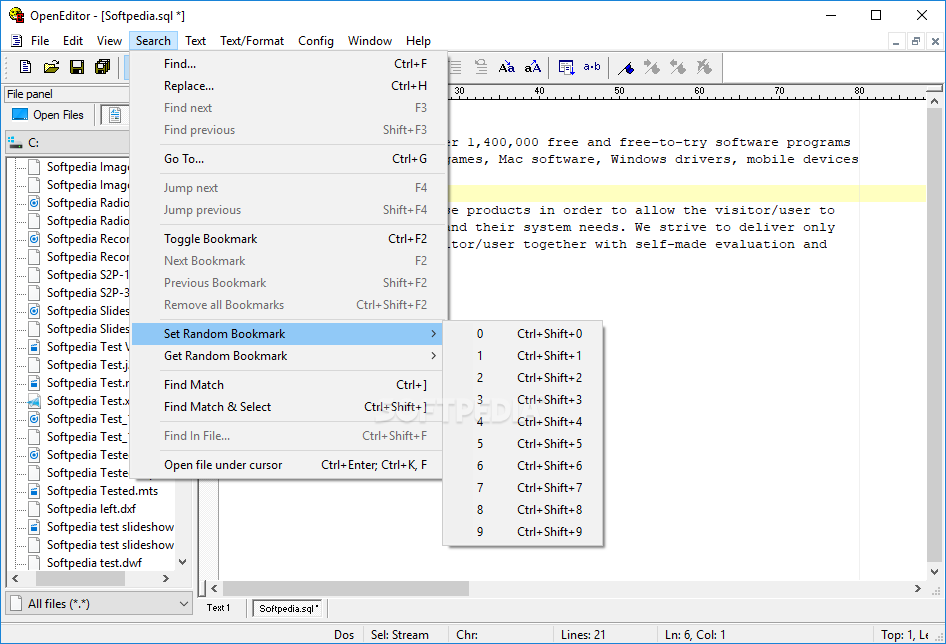Click 'Dos' in status bar
Viewport: 946px width, 644px height.
tap(344, 635)
